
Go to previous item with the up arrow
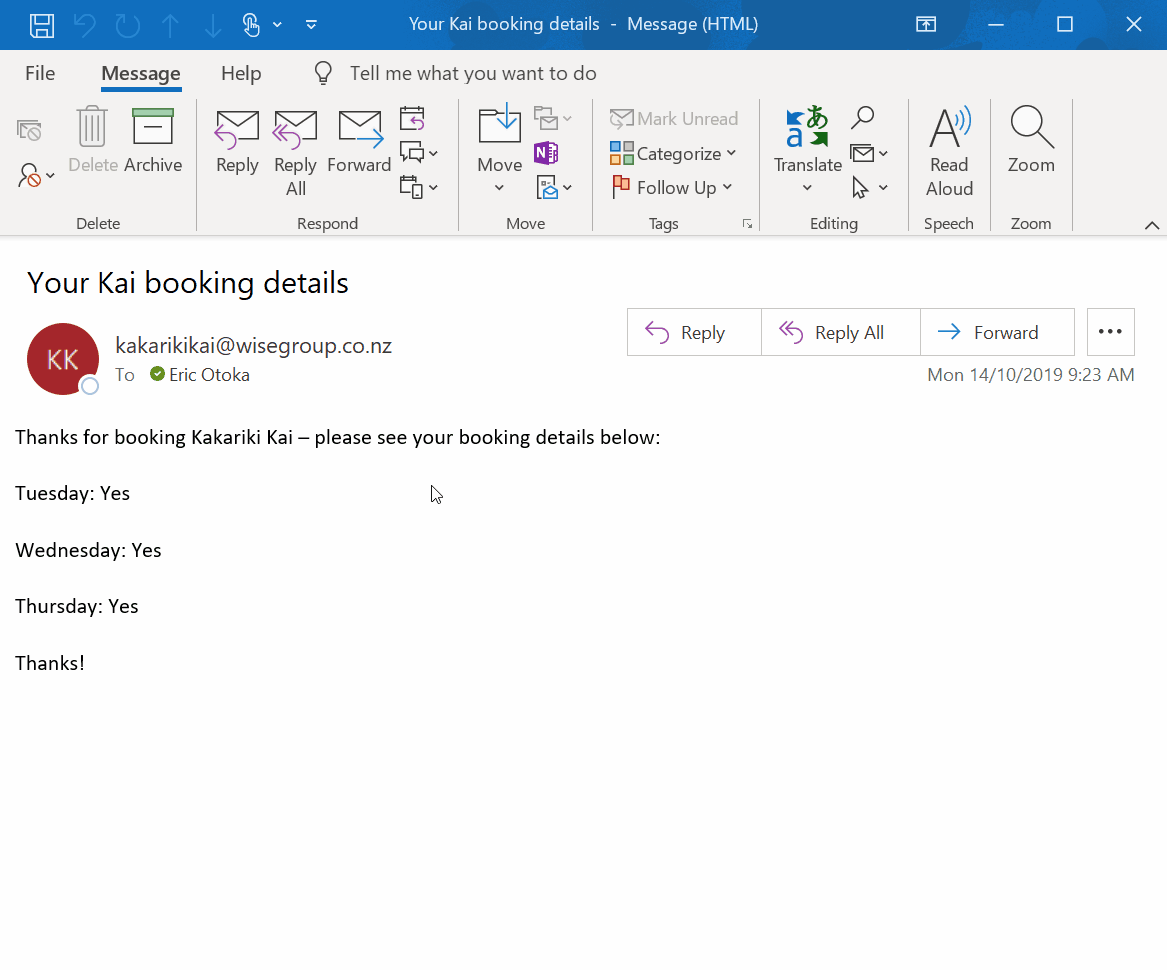coord(170,25)
